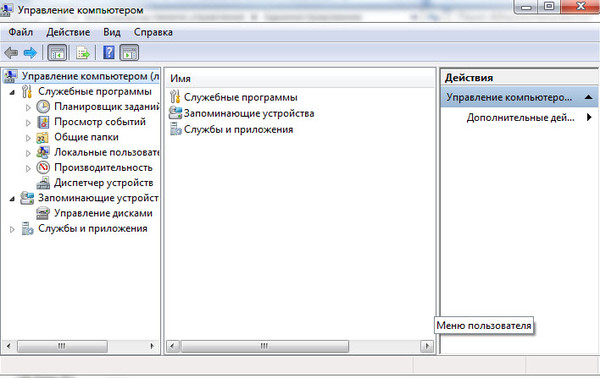Screen dimensions: 600x378
Task: Click the tree pane scrollbar left arrow
Action: (8, 346)
